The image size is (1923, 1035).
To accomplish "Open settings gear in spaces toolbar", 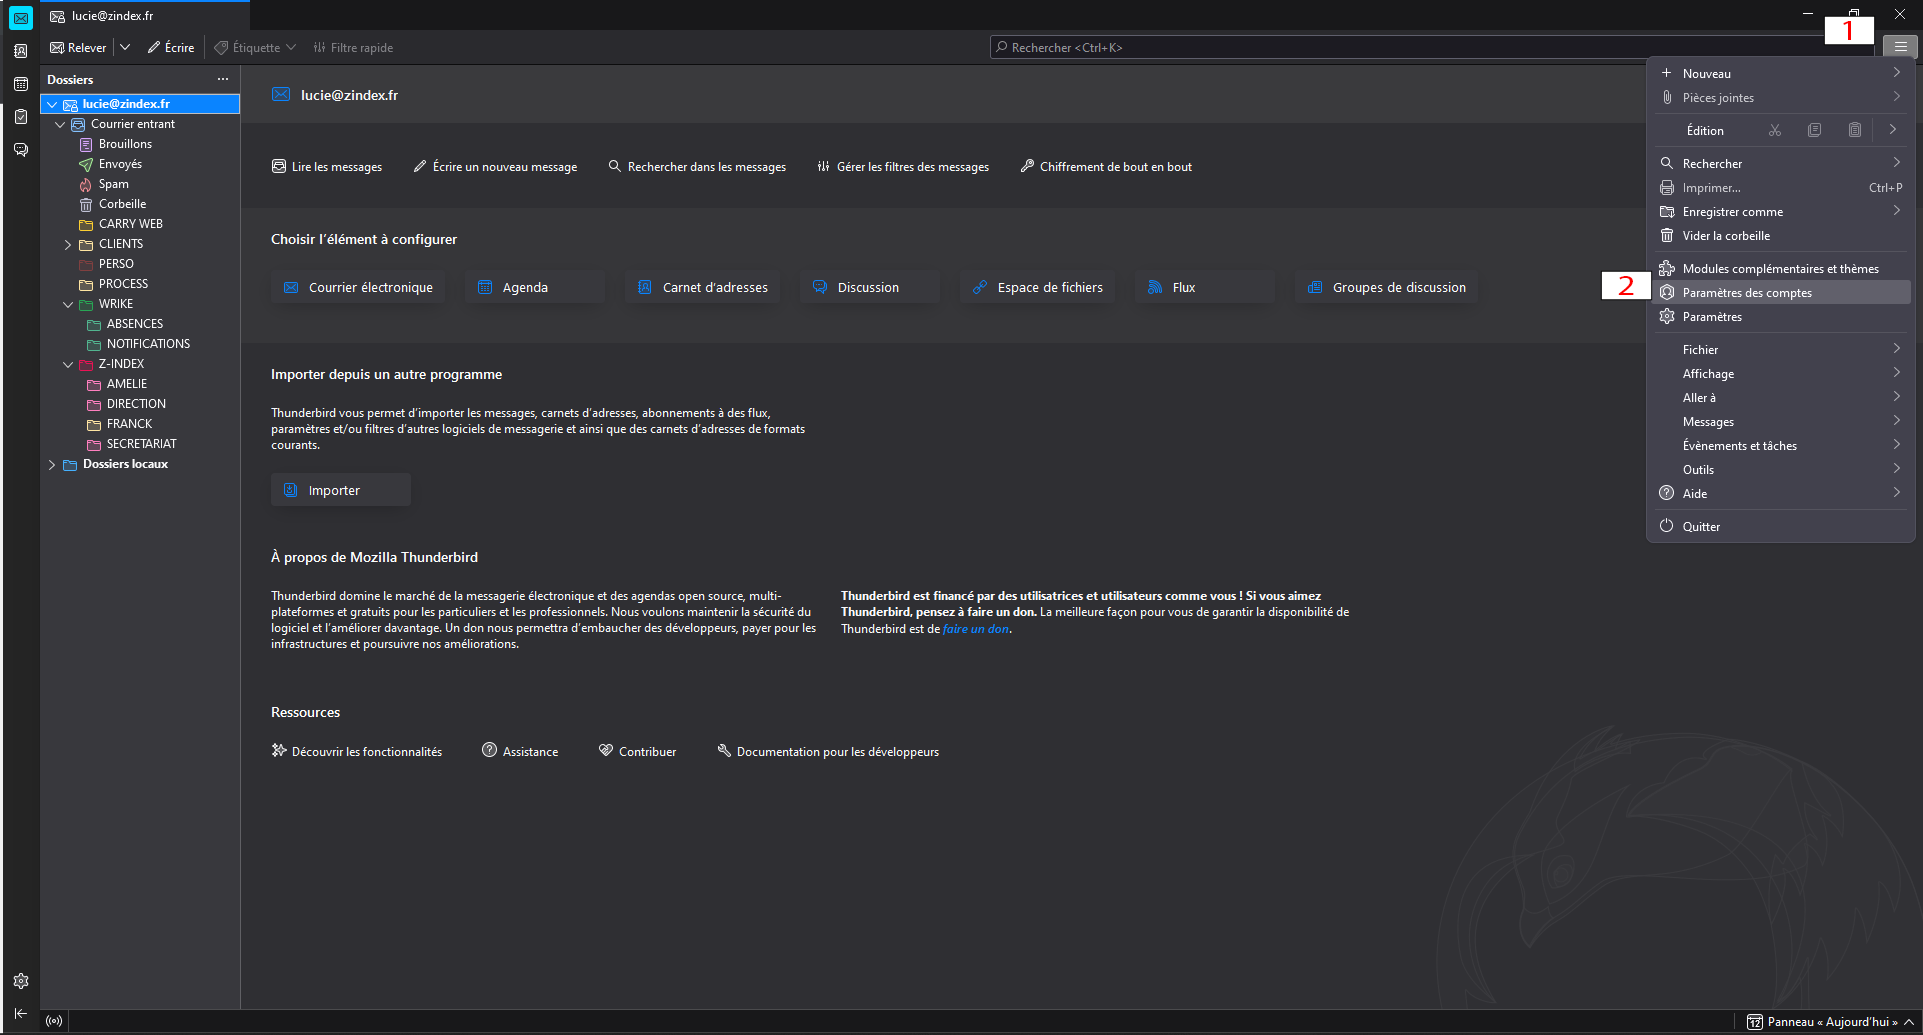I will (x=21, y=981).
